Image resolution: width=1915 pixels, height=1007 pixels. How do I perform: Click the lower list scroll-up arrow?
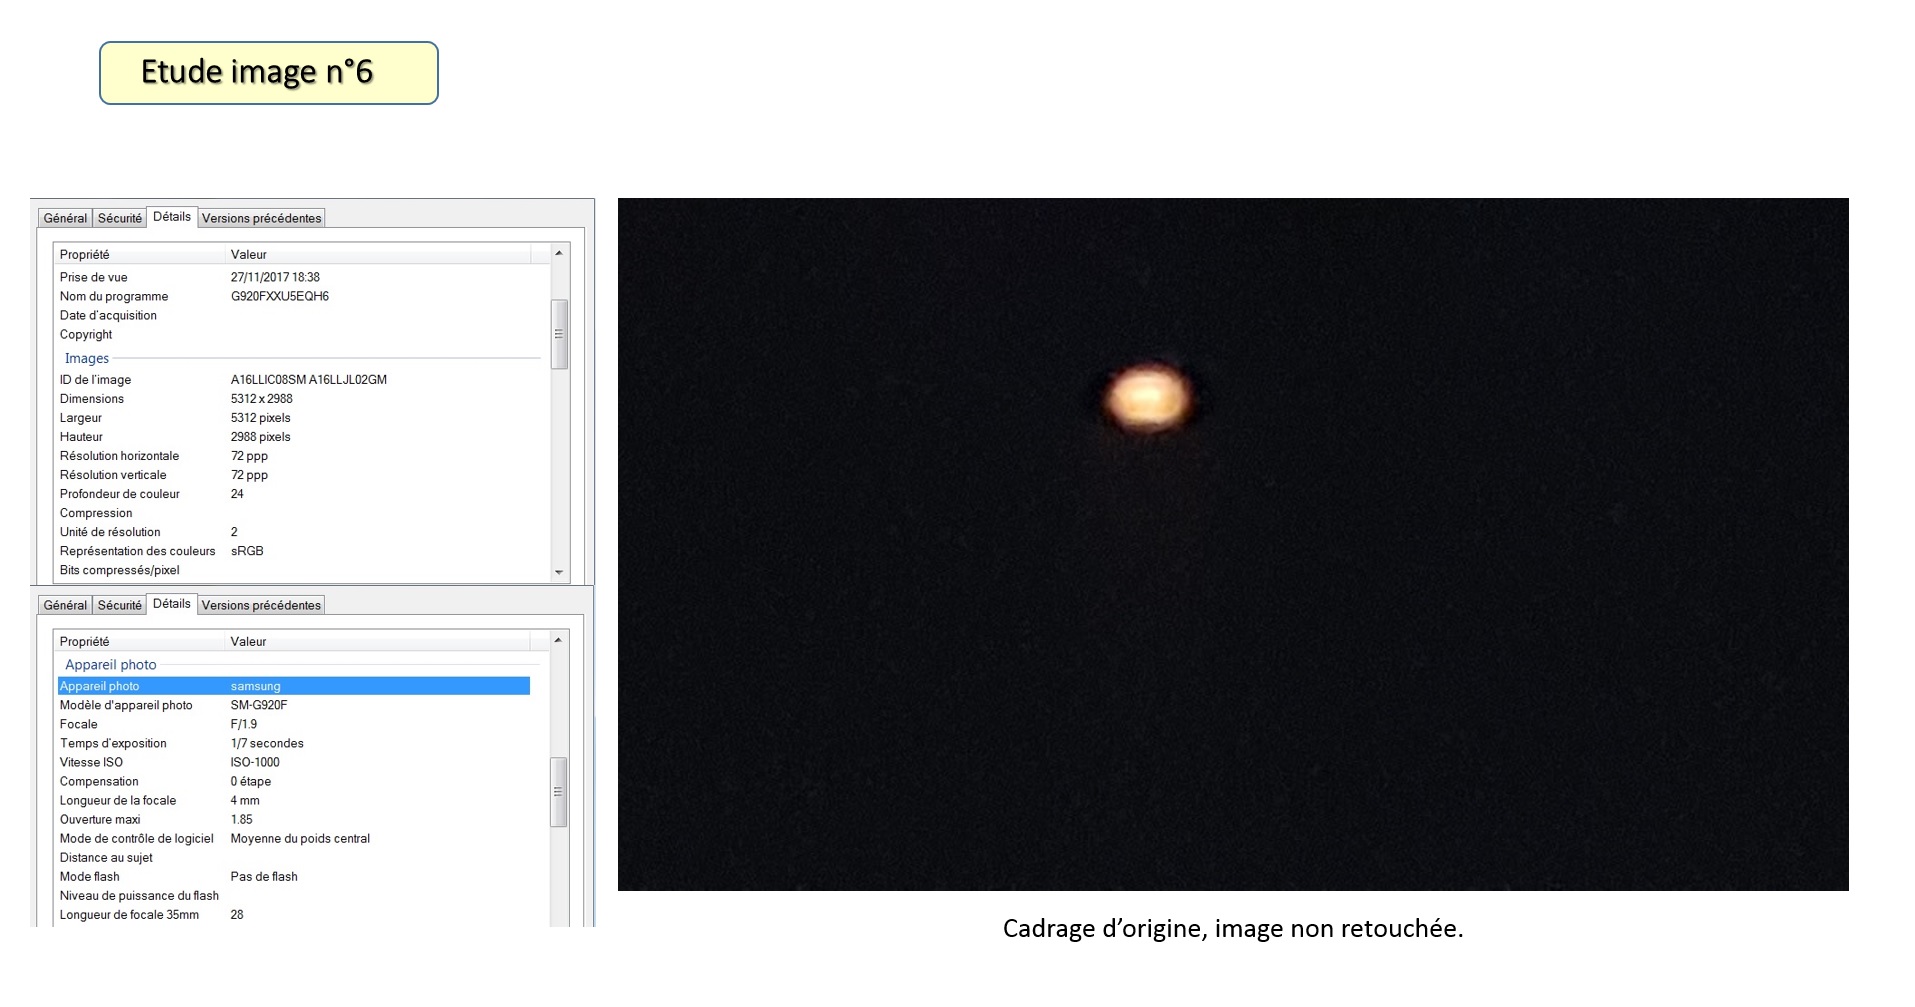pyautogui.click(x=559, y=640)
